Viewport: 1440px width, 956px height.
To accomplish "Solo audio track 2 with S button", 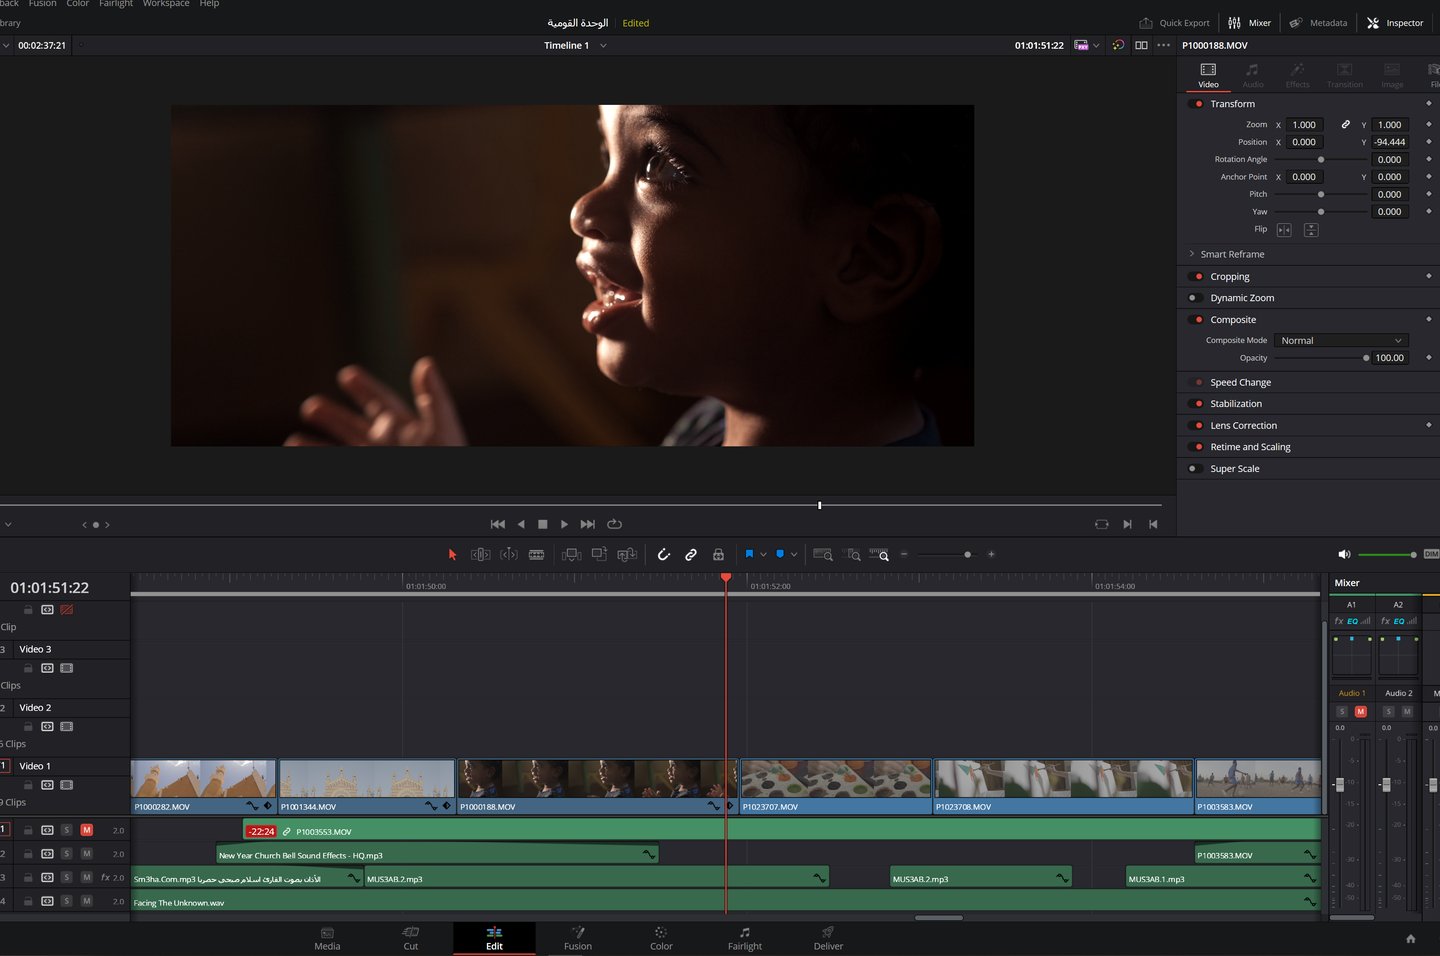I will [66, 854].
